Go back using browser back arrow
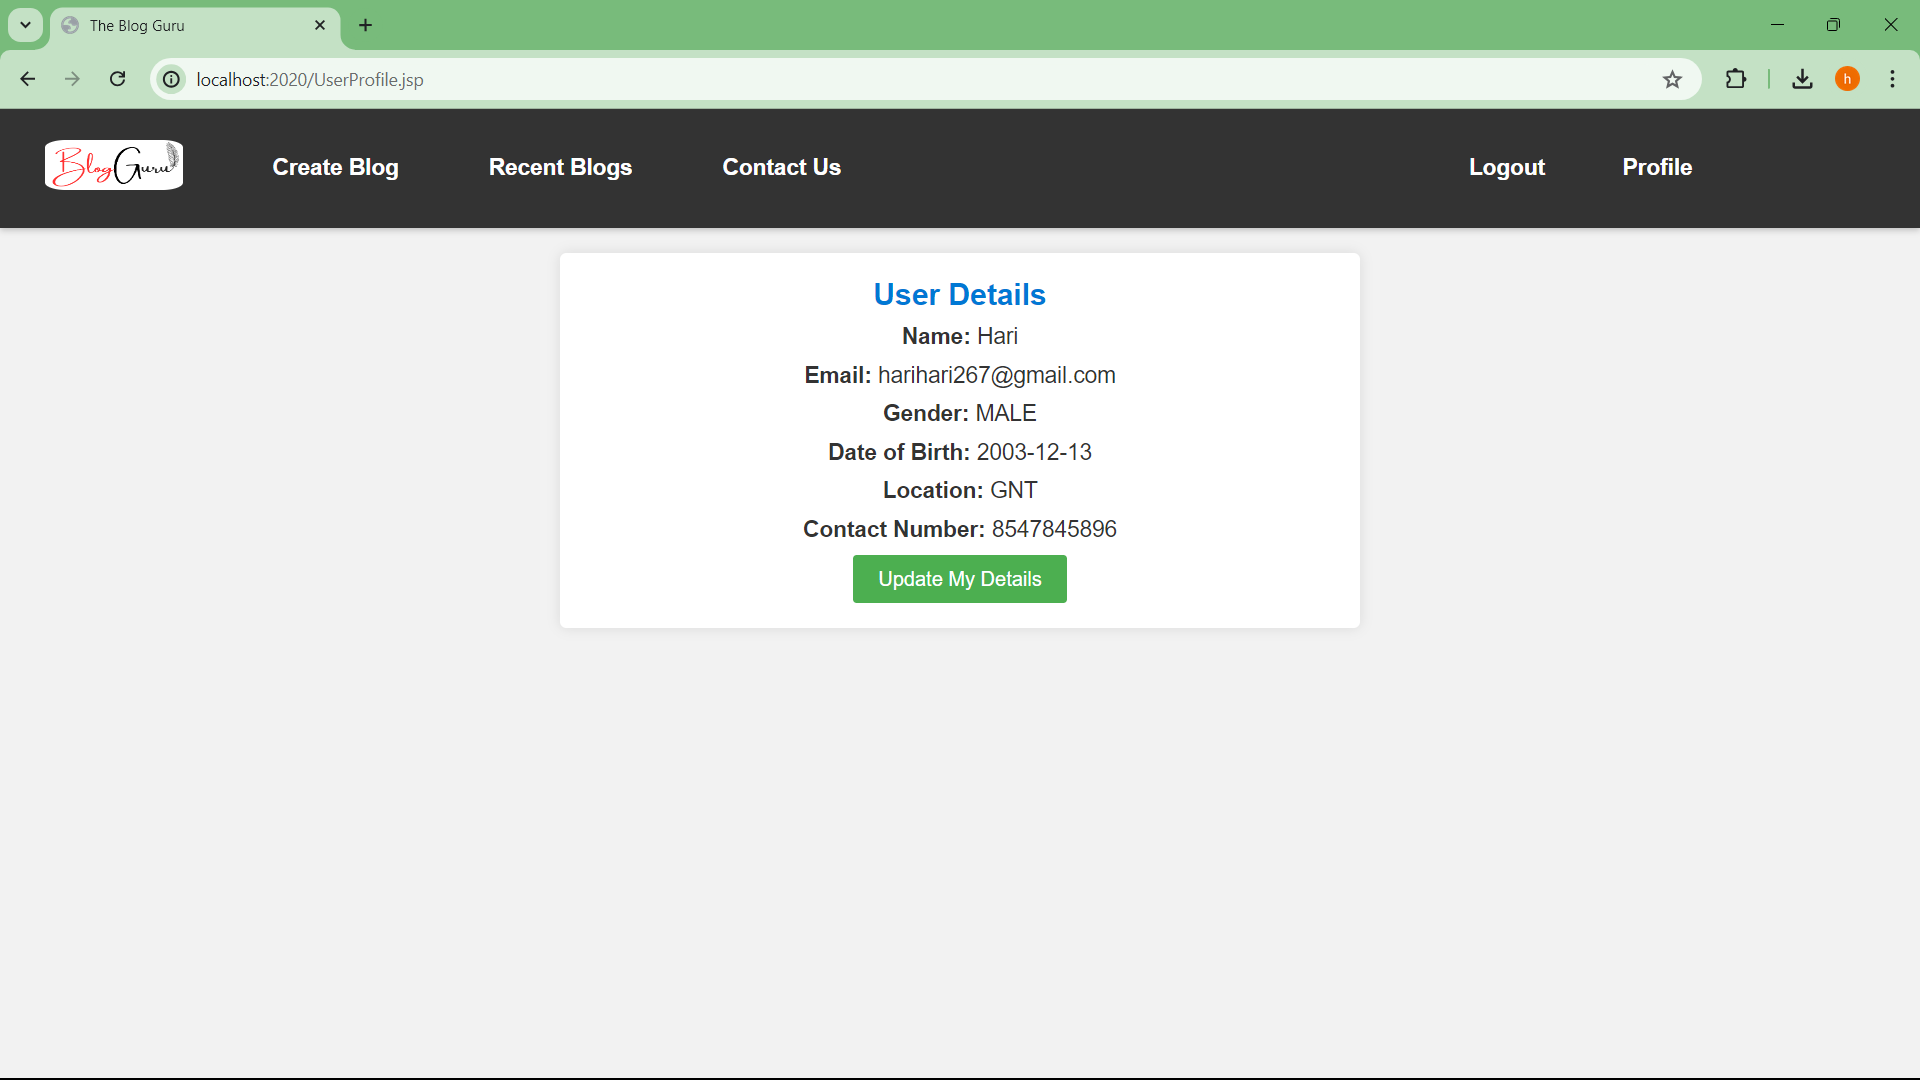This screenshot has height=1080, width=1920. (28, 79)
